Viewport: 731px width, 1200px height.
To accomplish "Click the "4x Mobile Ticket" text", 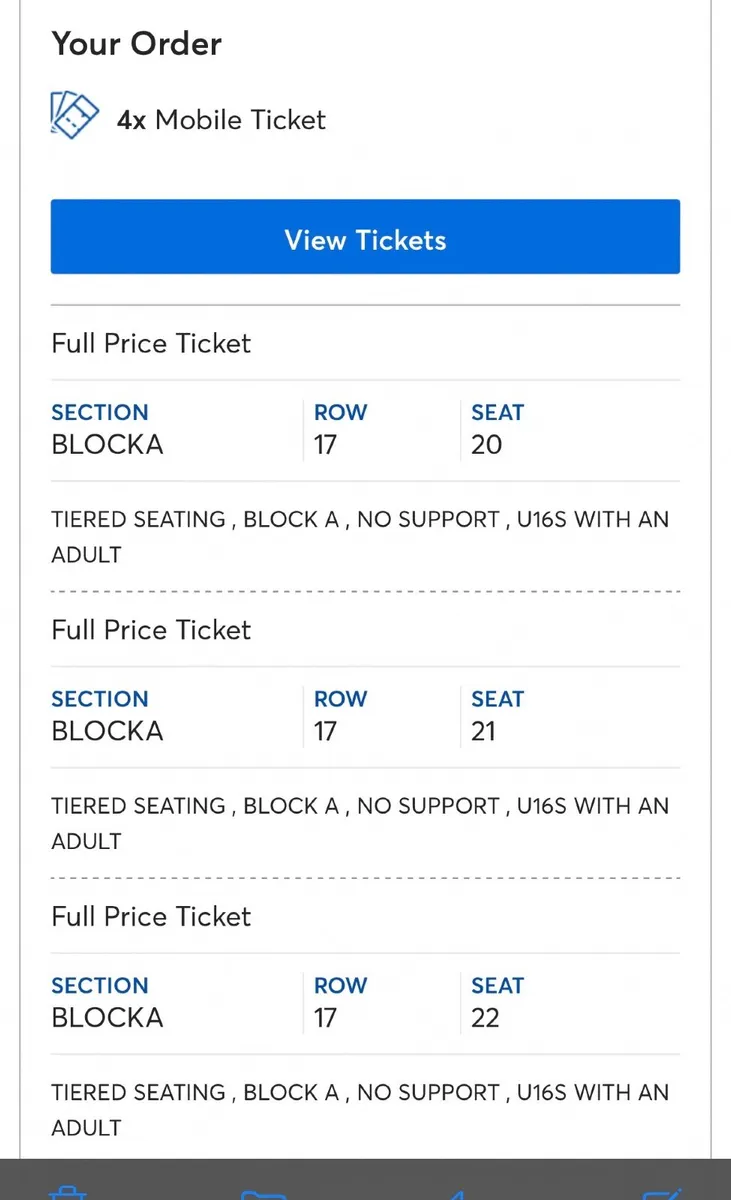I will point(221,120).
